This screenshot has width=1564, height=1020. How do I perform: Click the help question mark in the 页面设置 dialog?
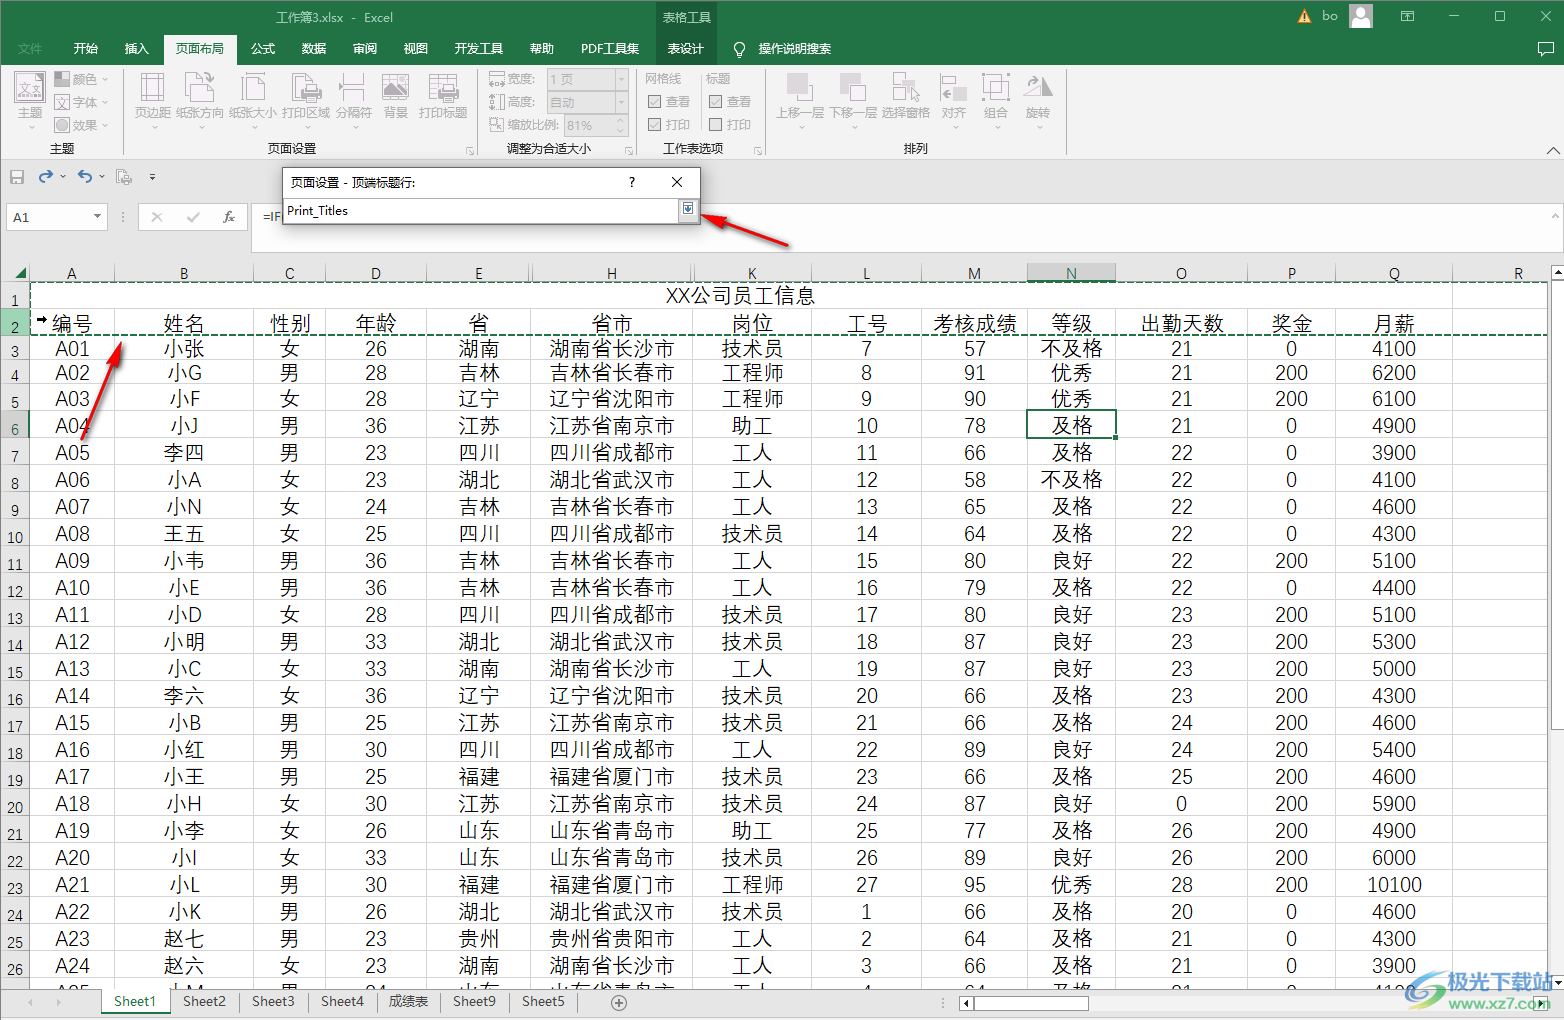coord(631,182)
